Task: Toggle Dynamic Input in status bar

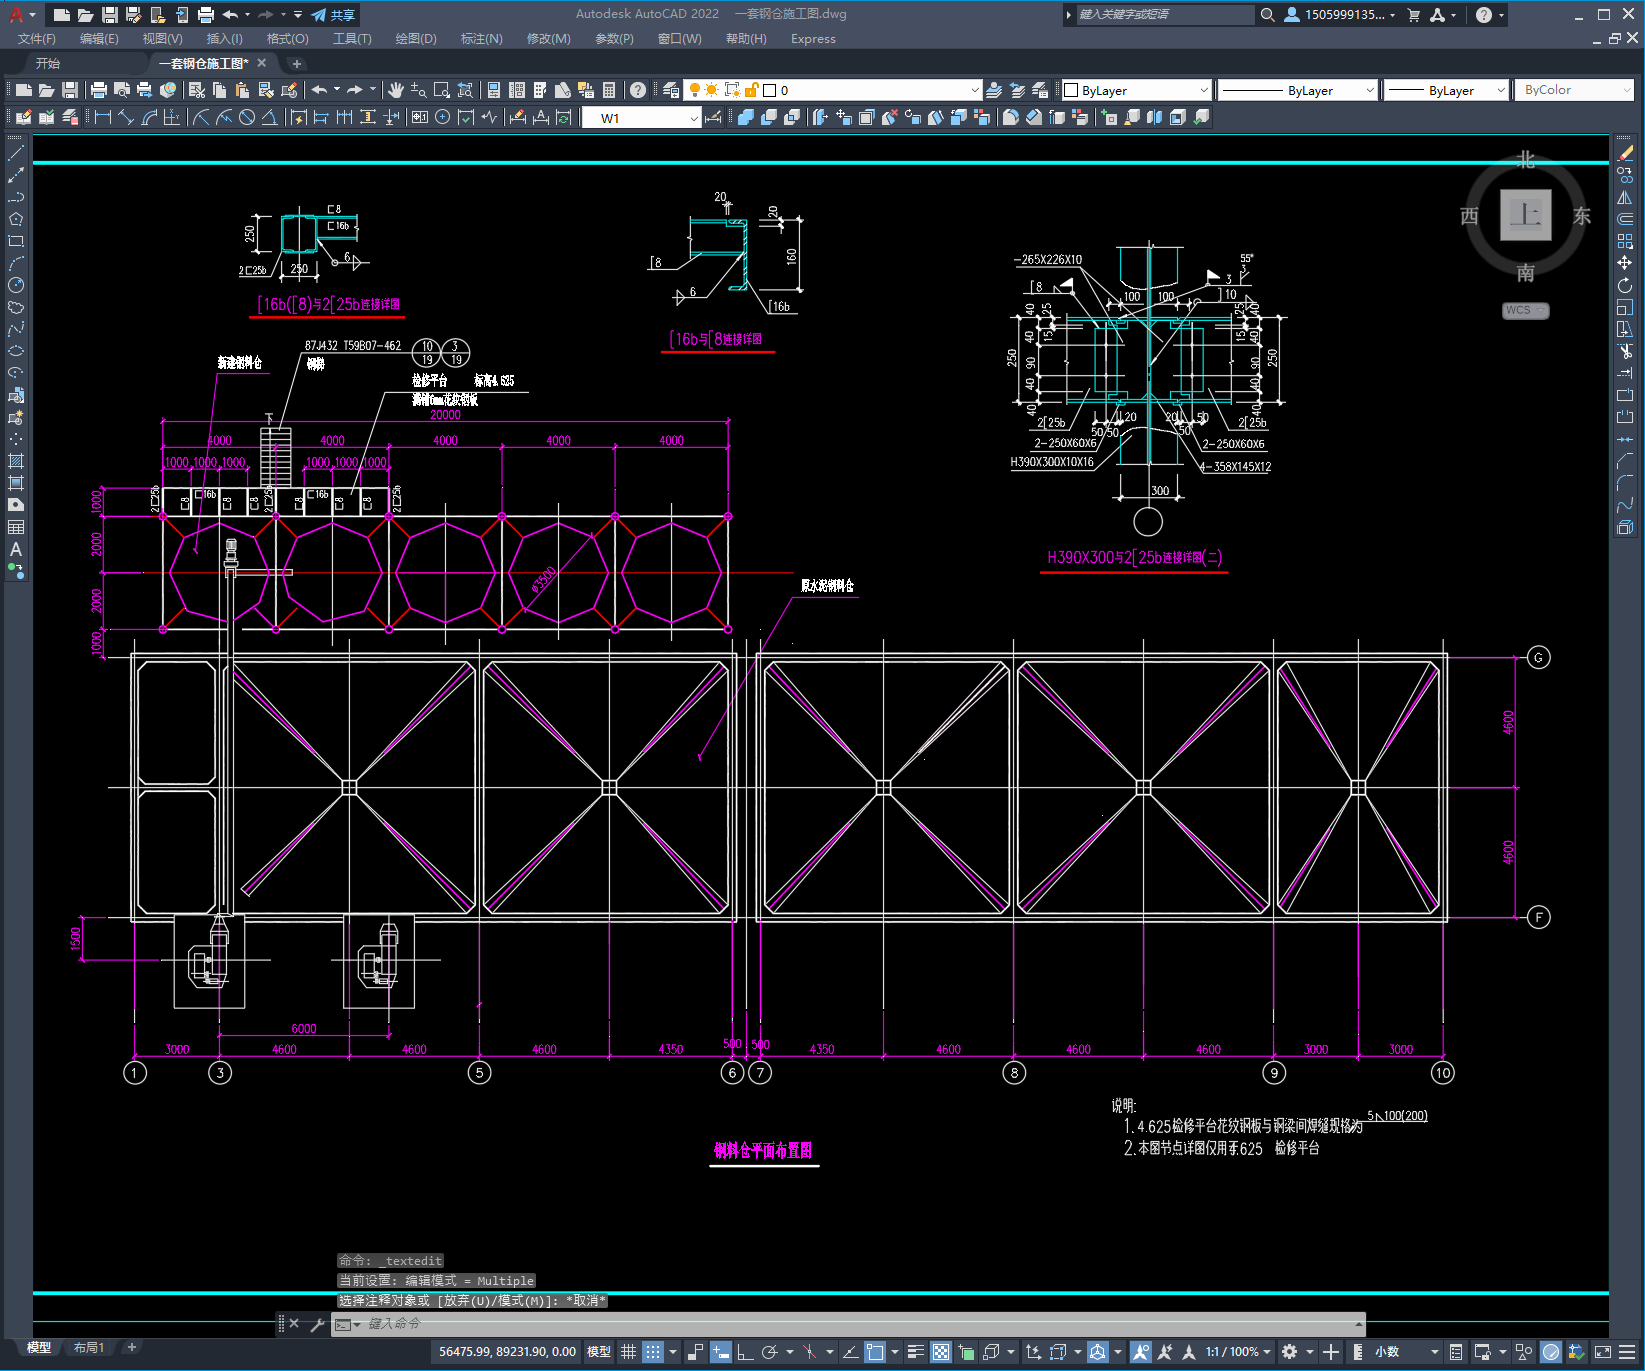Action: [721, 1352]
